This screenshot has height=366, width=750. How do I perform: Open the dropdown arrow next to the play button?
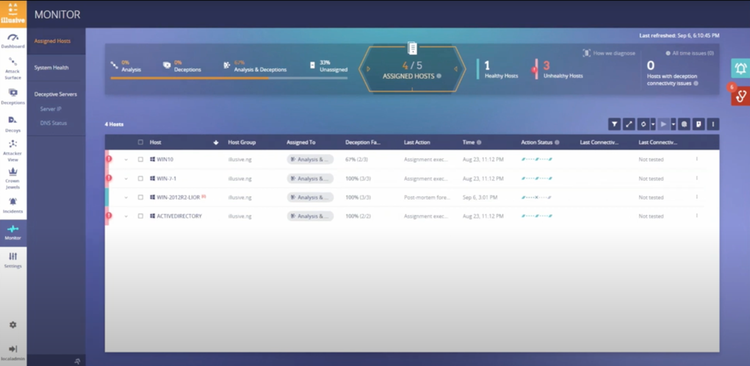pos(673,124)
